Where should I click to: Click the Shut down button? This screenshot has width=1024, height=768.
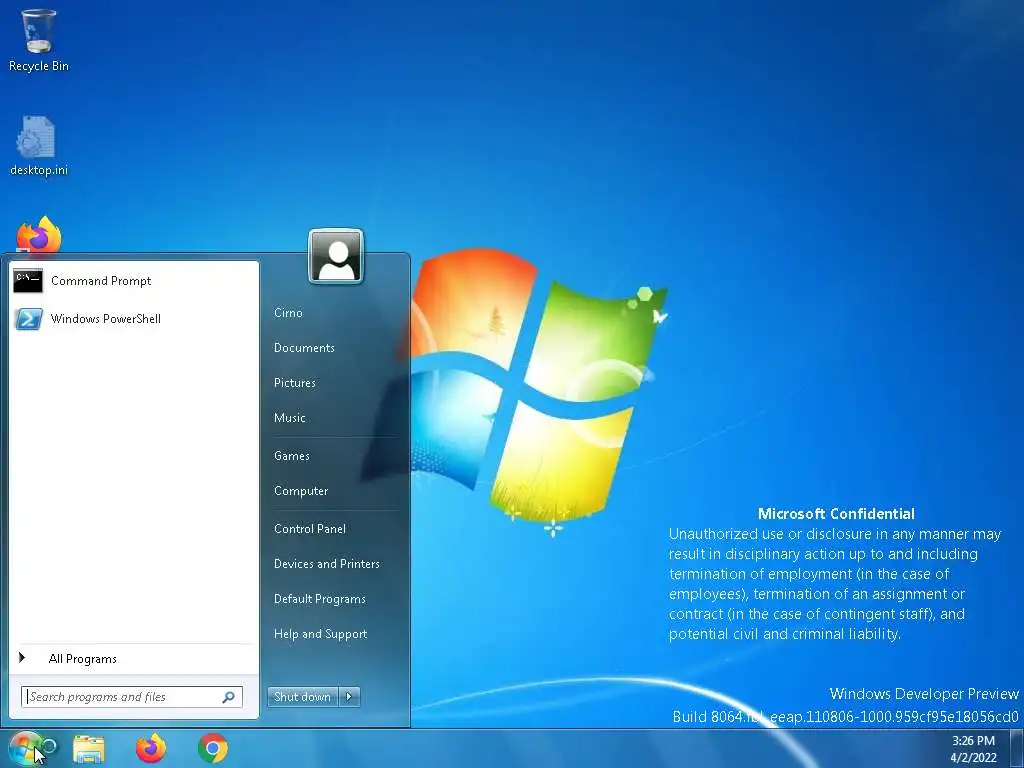click(302, 697)
